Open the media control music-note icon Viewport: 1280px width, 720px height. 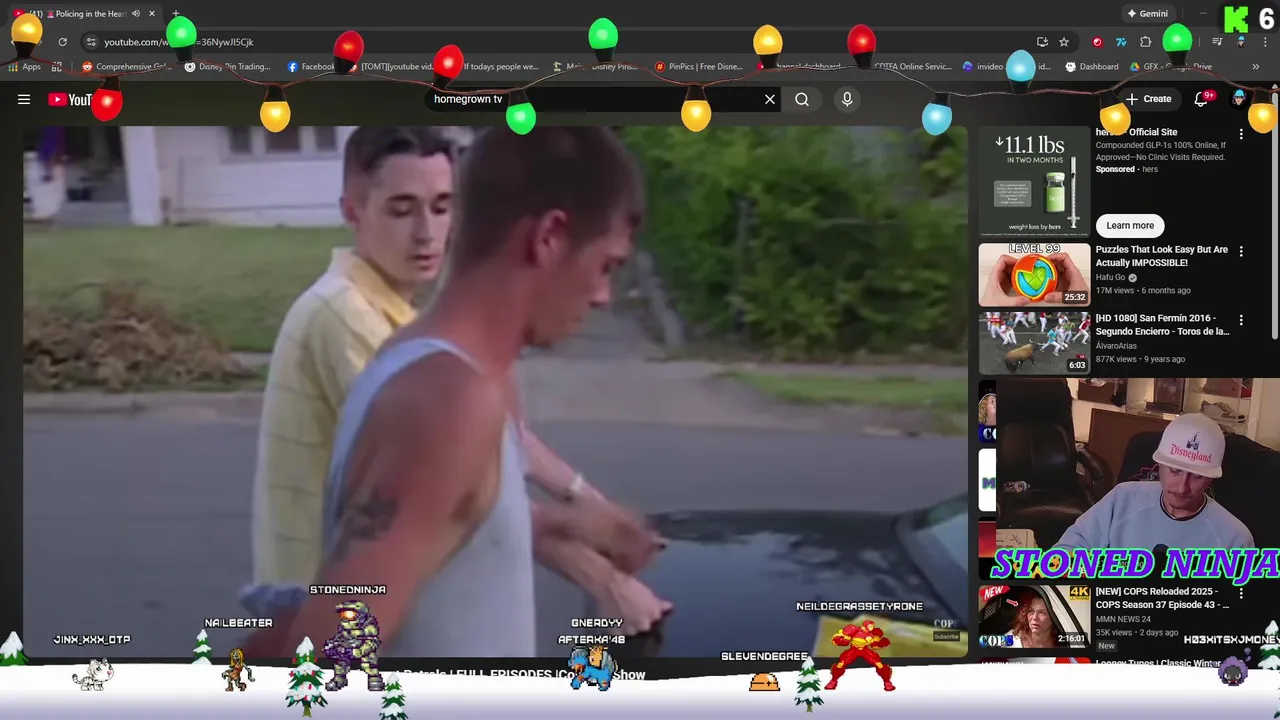(1217, 42)
